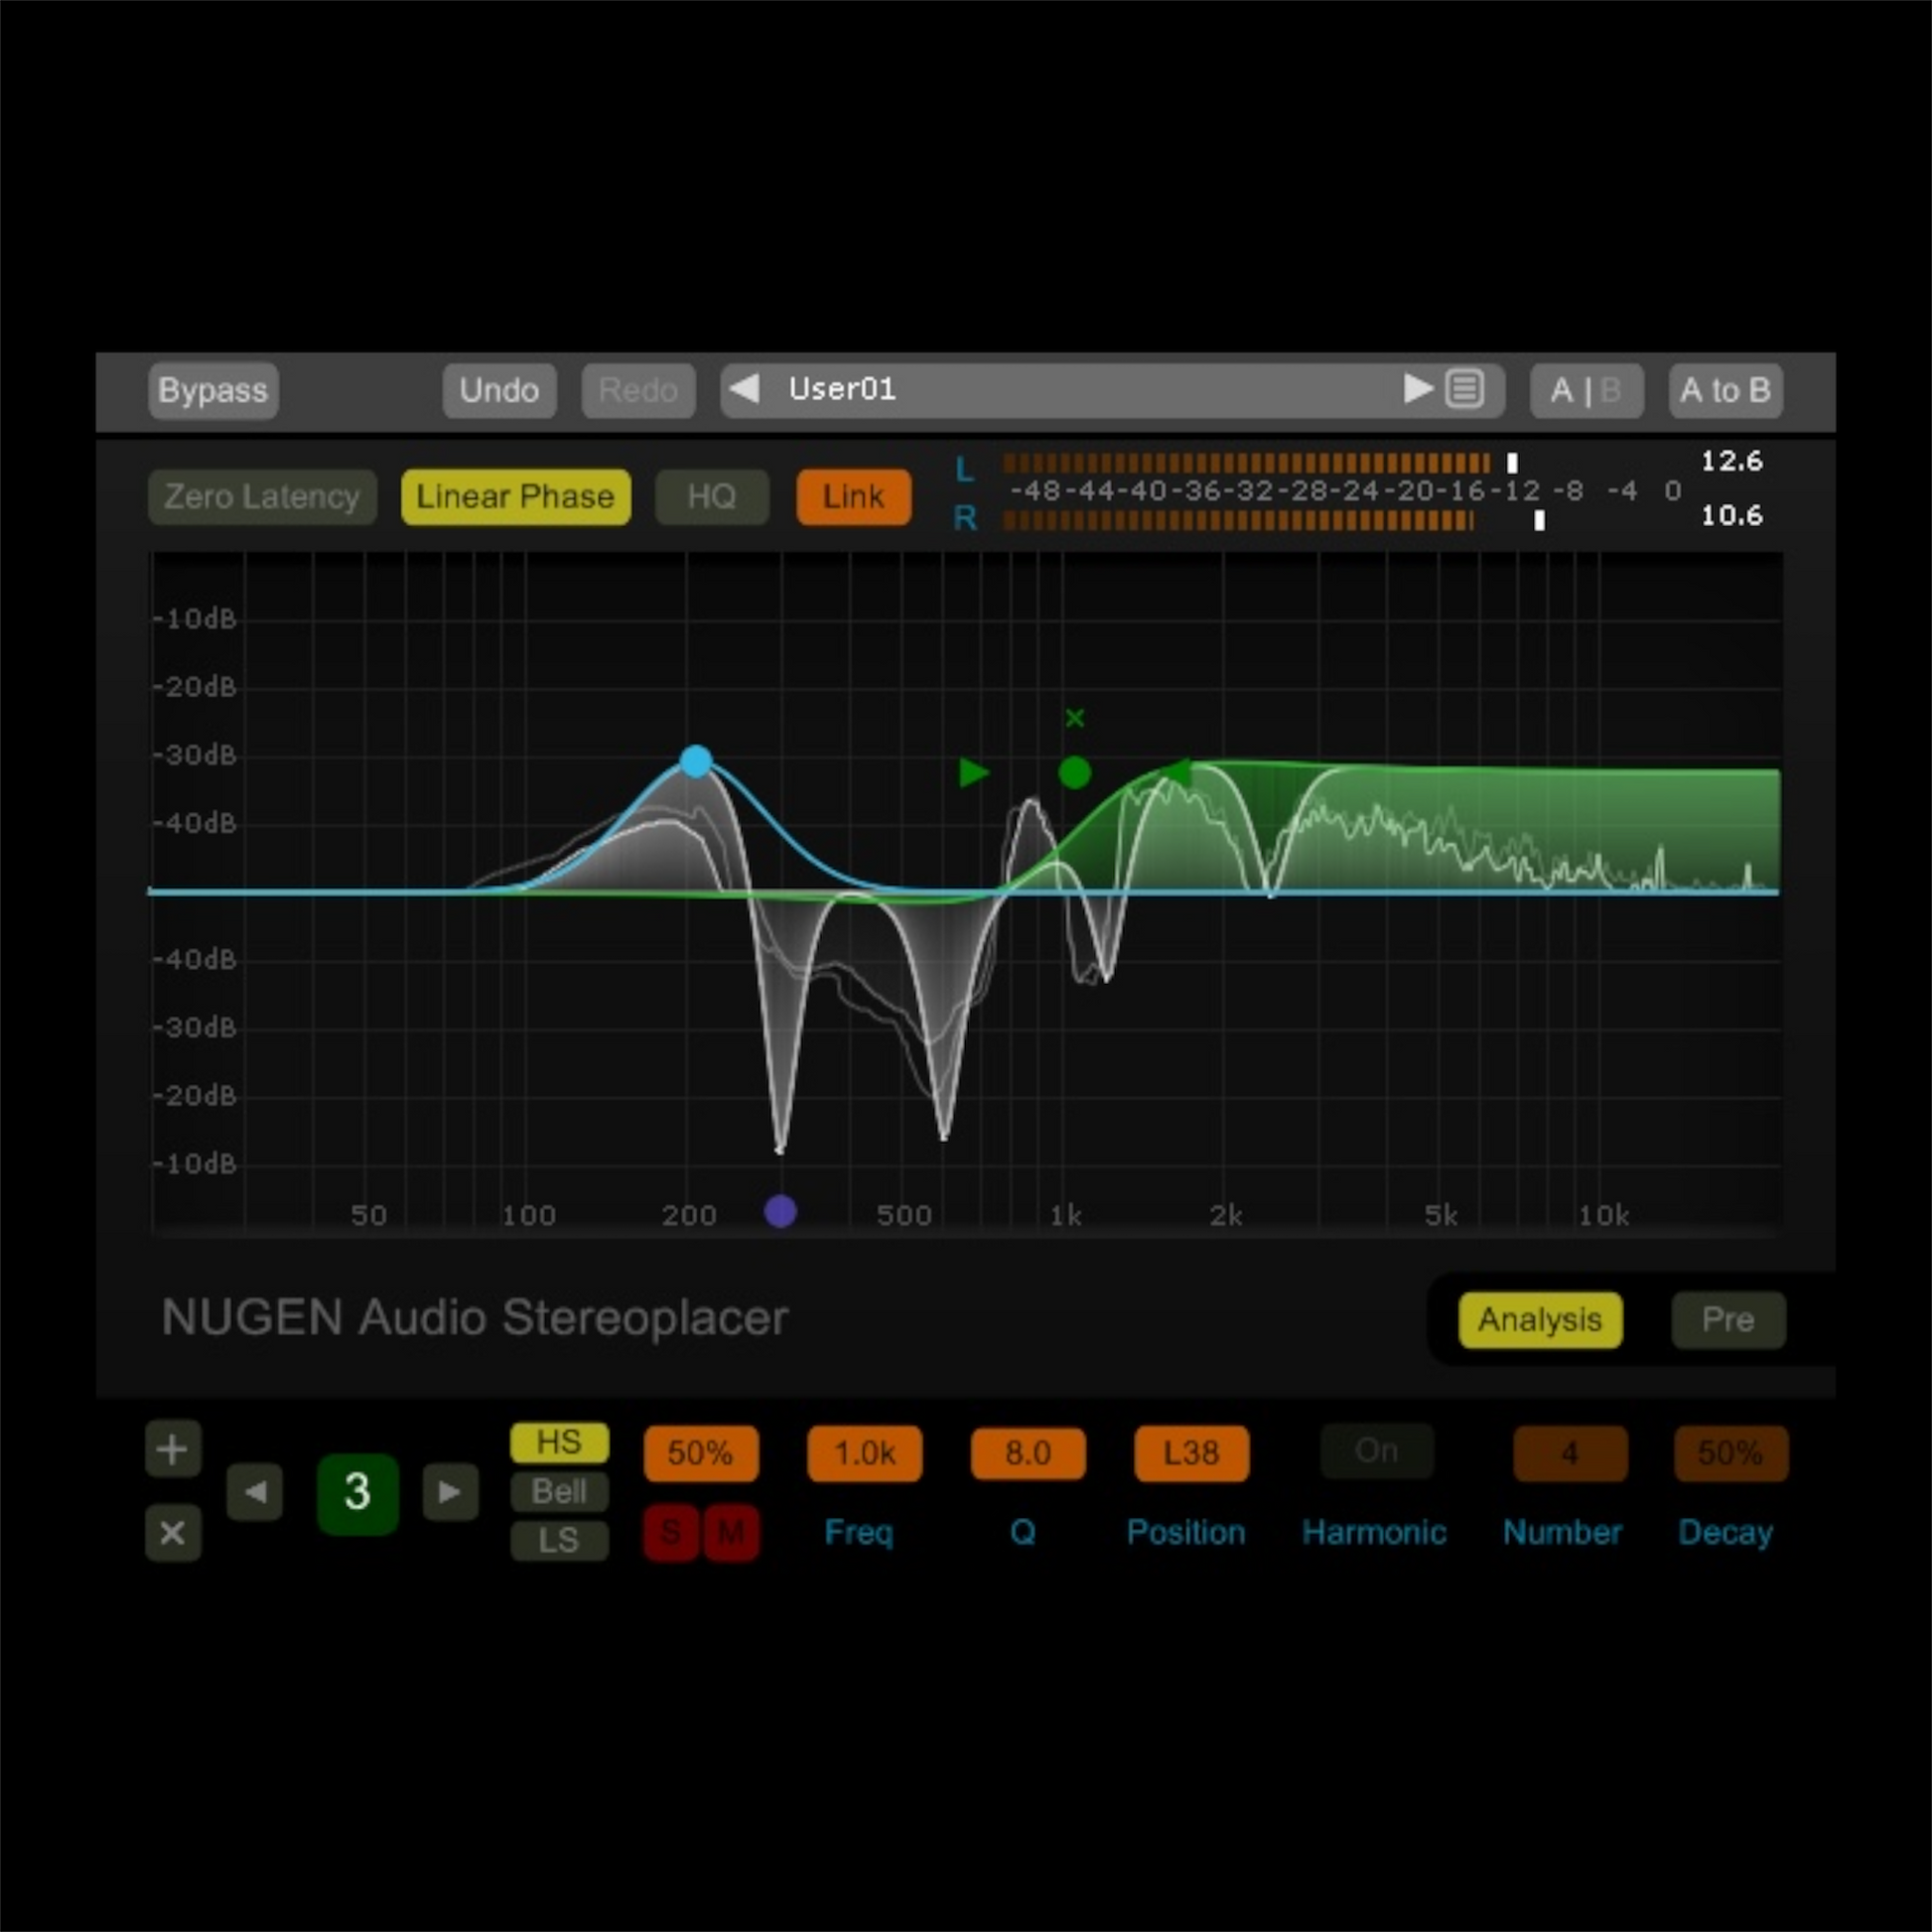
Task: Click the 8.0 Q value
Action: [1028, 1453]
